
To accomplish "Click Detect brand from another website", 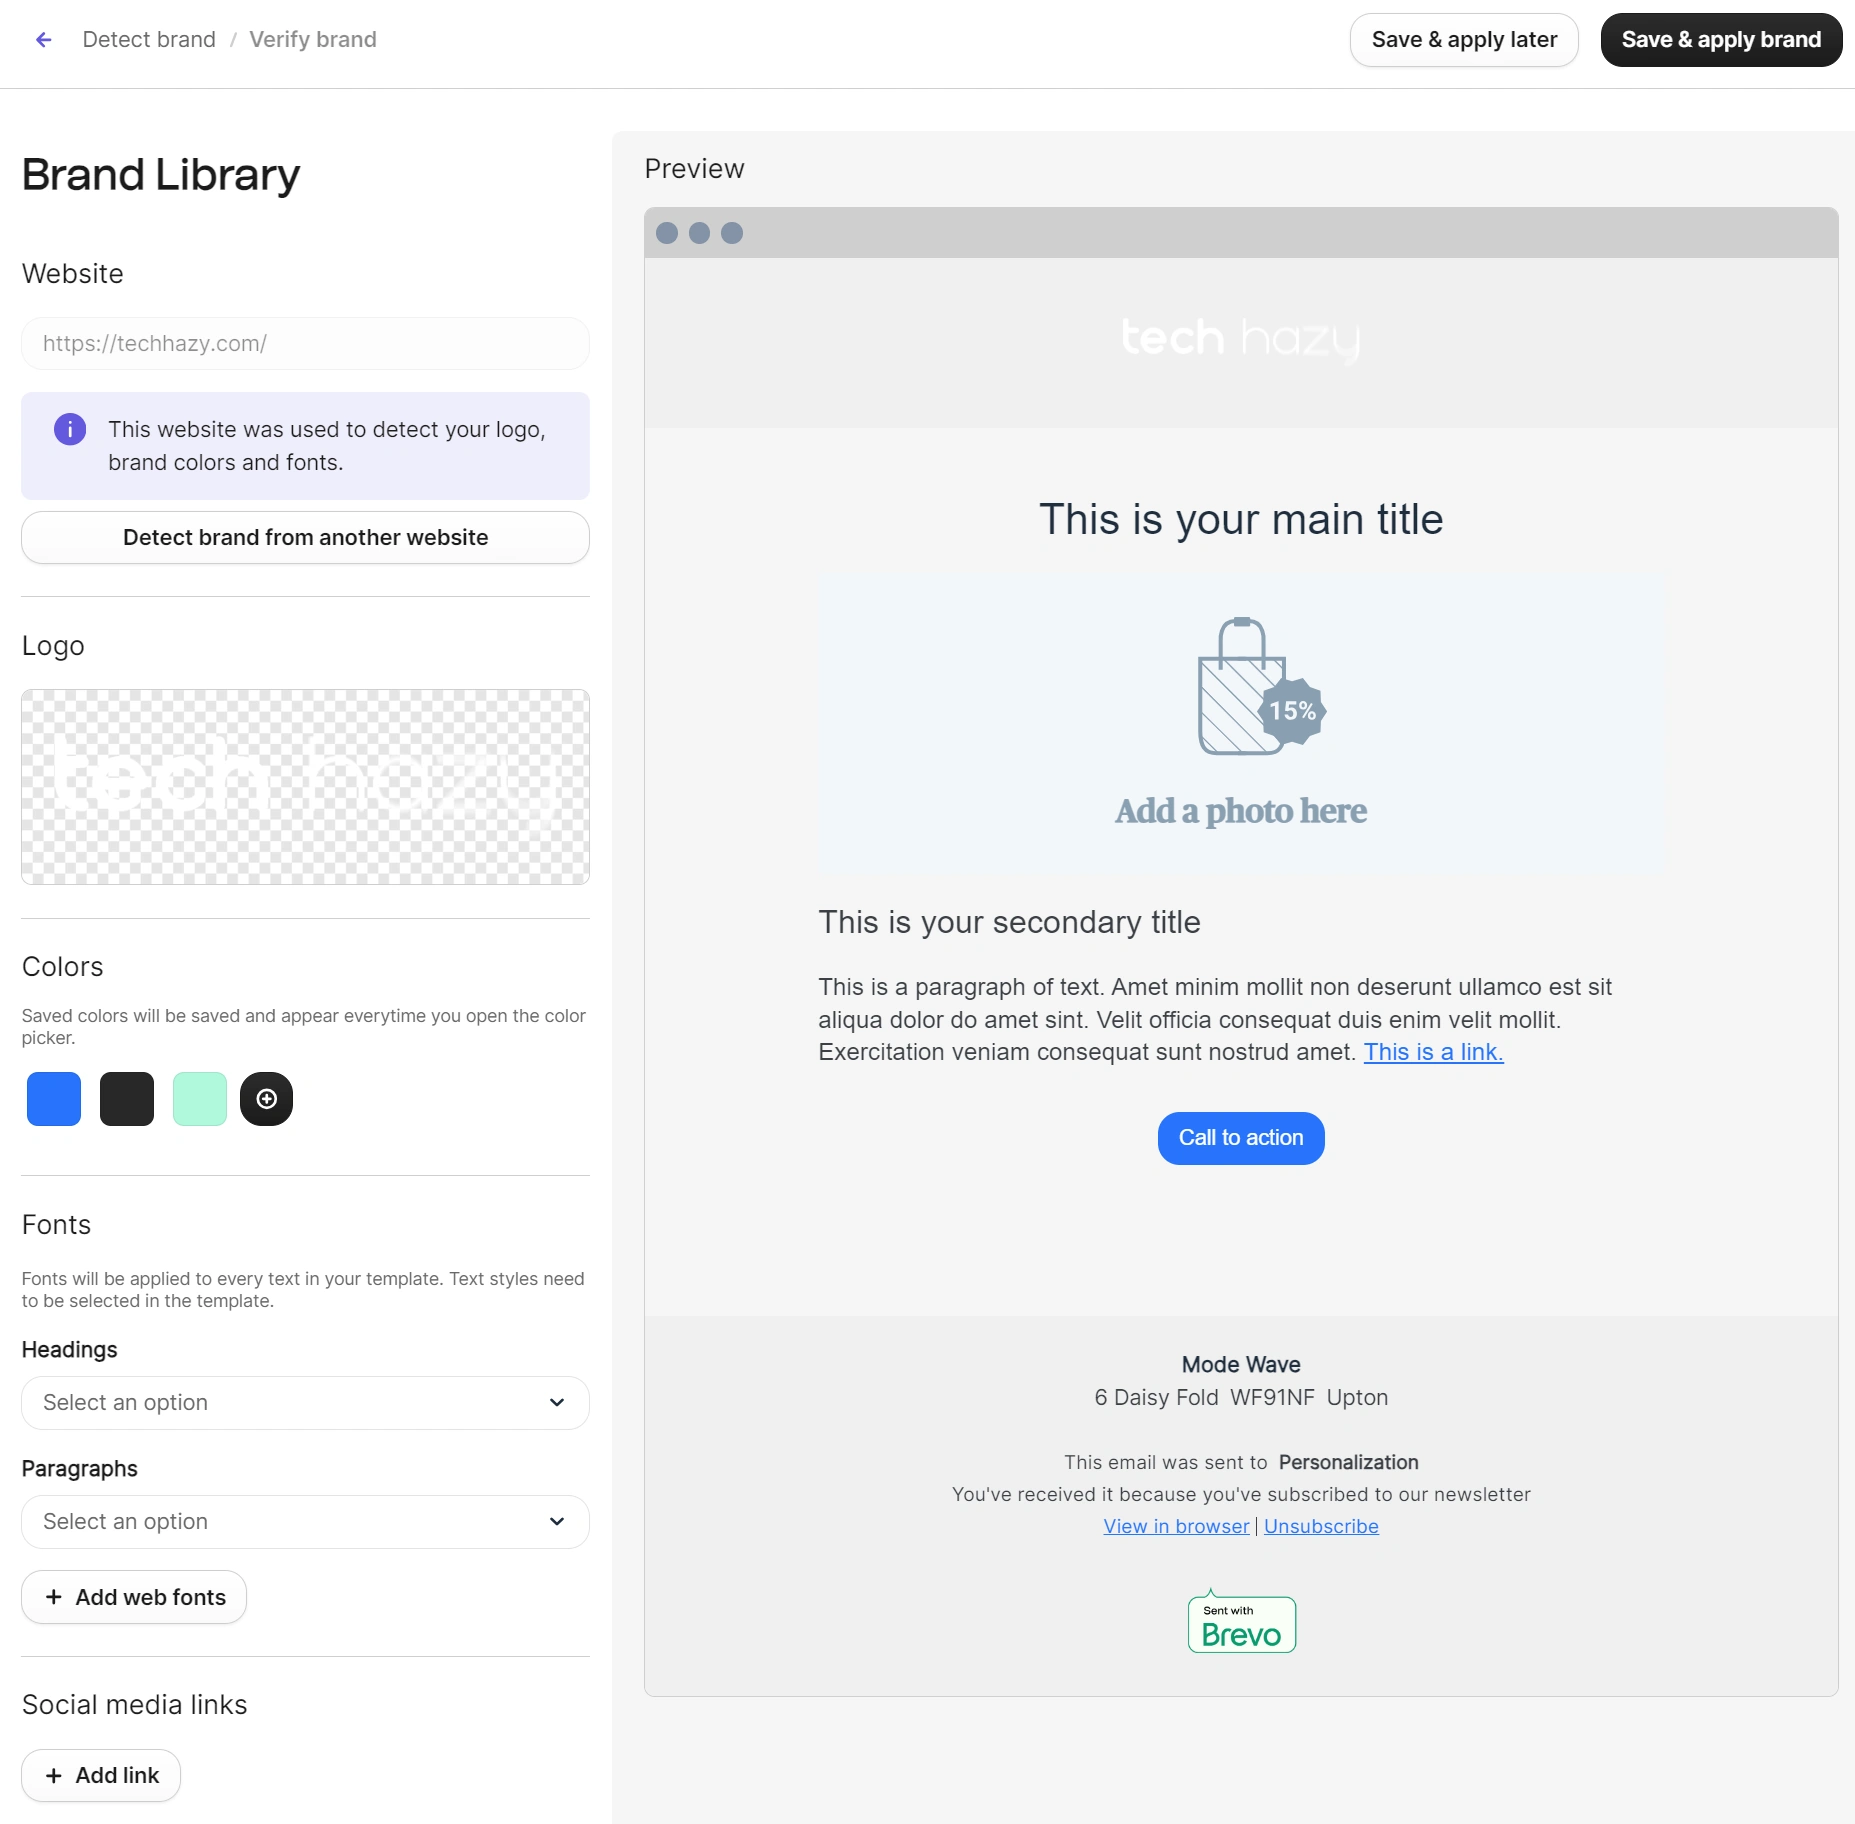I will tap(305, 538).
